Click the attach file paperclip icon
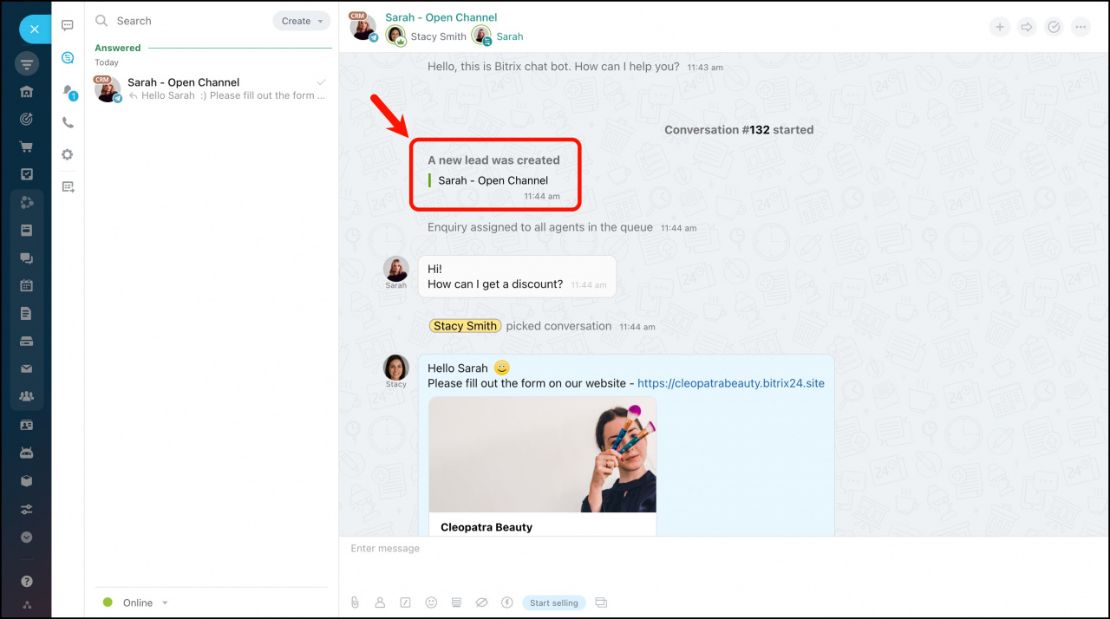 (x=355, y=603)
